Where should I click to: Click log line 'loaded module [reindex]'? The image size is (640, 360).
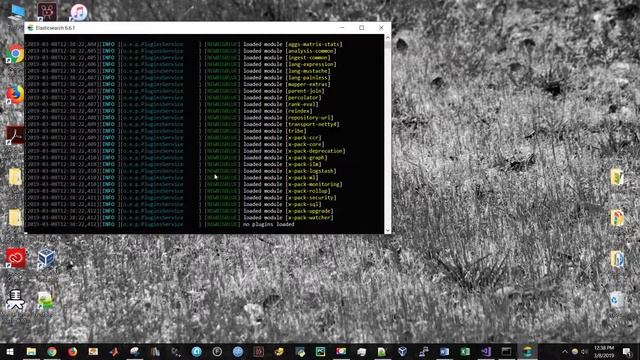pyautogui.click(x=278, y=111)
